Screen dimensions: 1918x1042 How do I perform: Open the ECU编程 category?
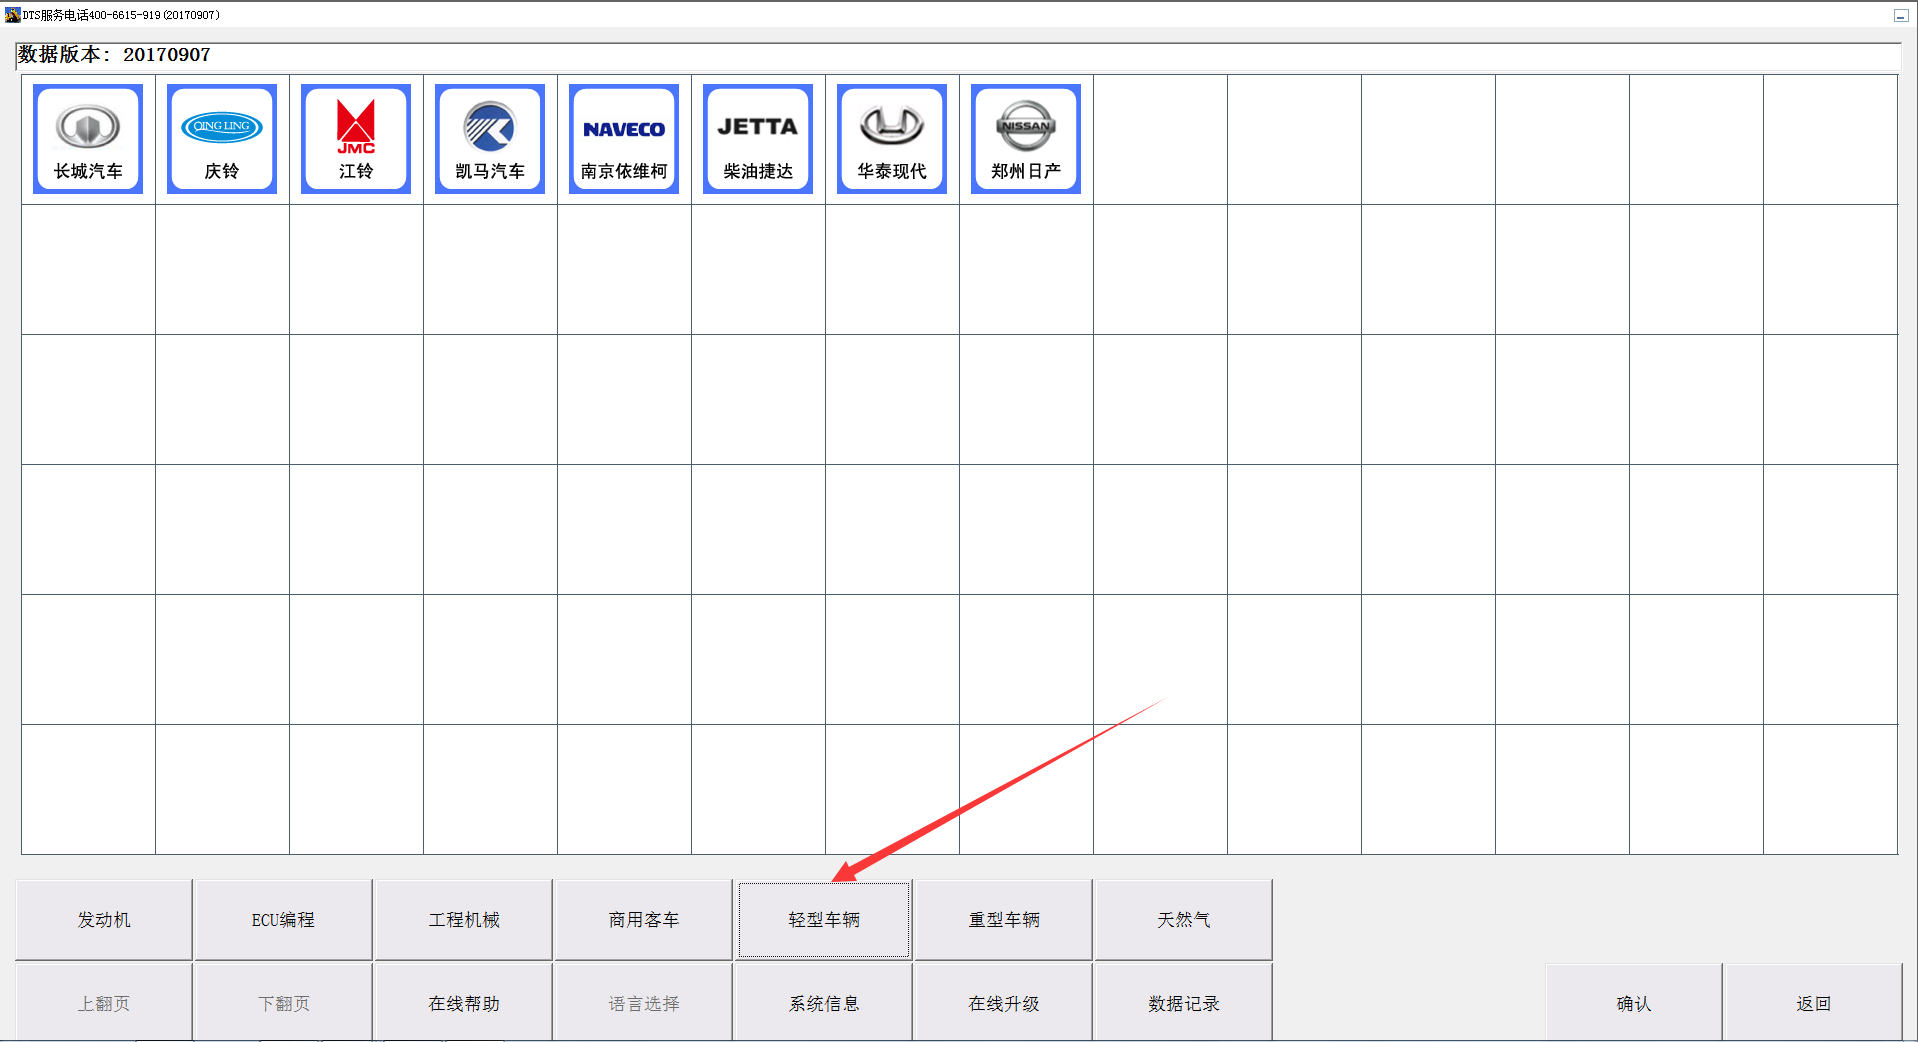(x=284, y=920)
